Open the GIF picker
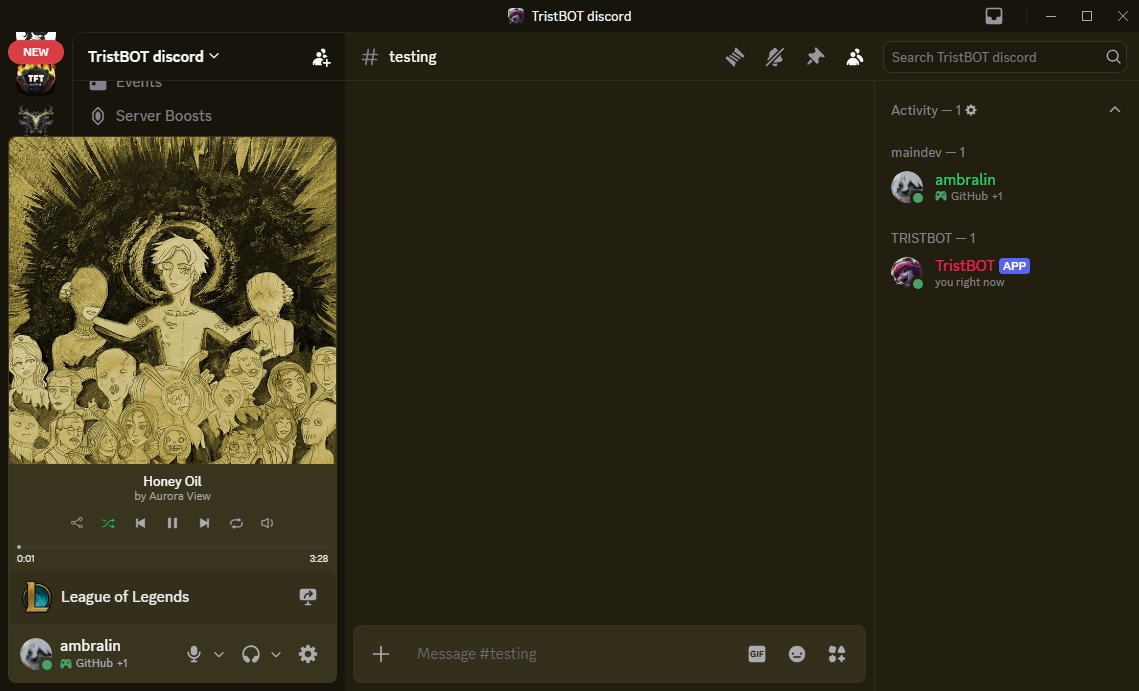1139x691 pixels. [x=757, y=654]
